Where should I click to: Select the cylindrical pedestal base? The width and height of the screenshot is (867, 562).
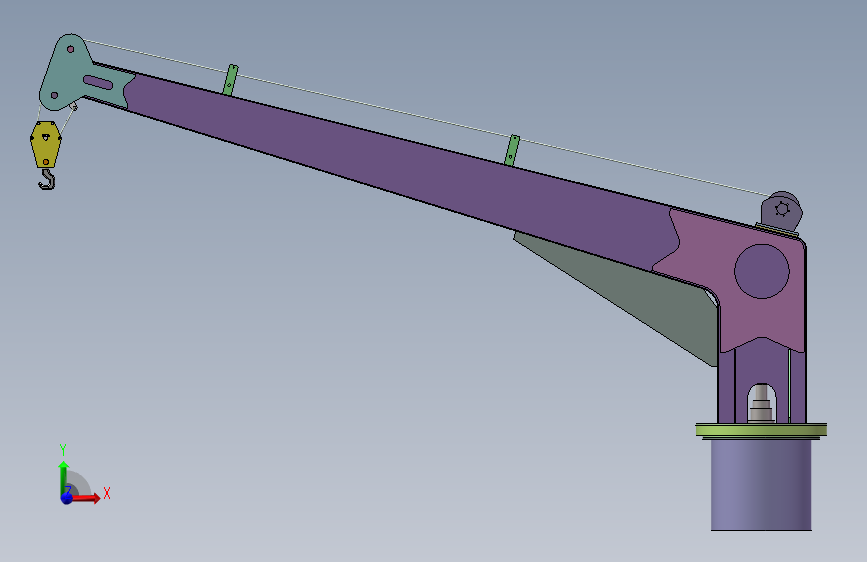761,485
